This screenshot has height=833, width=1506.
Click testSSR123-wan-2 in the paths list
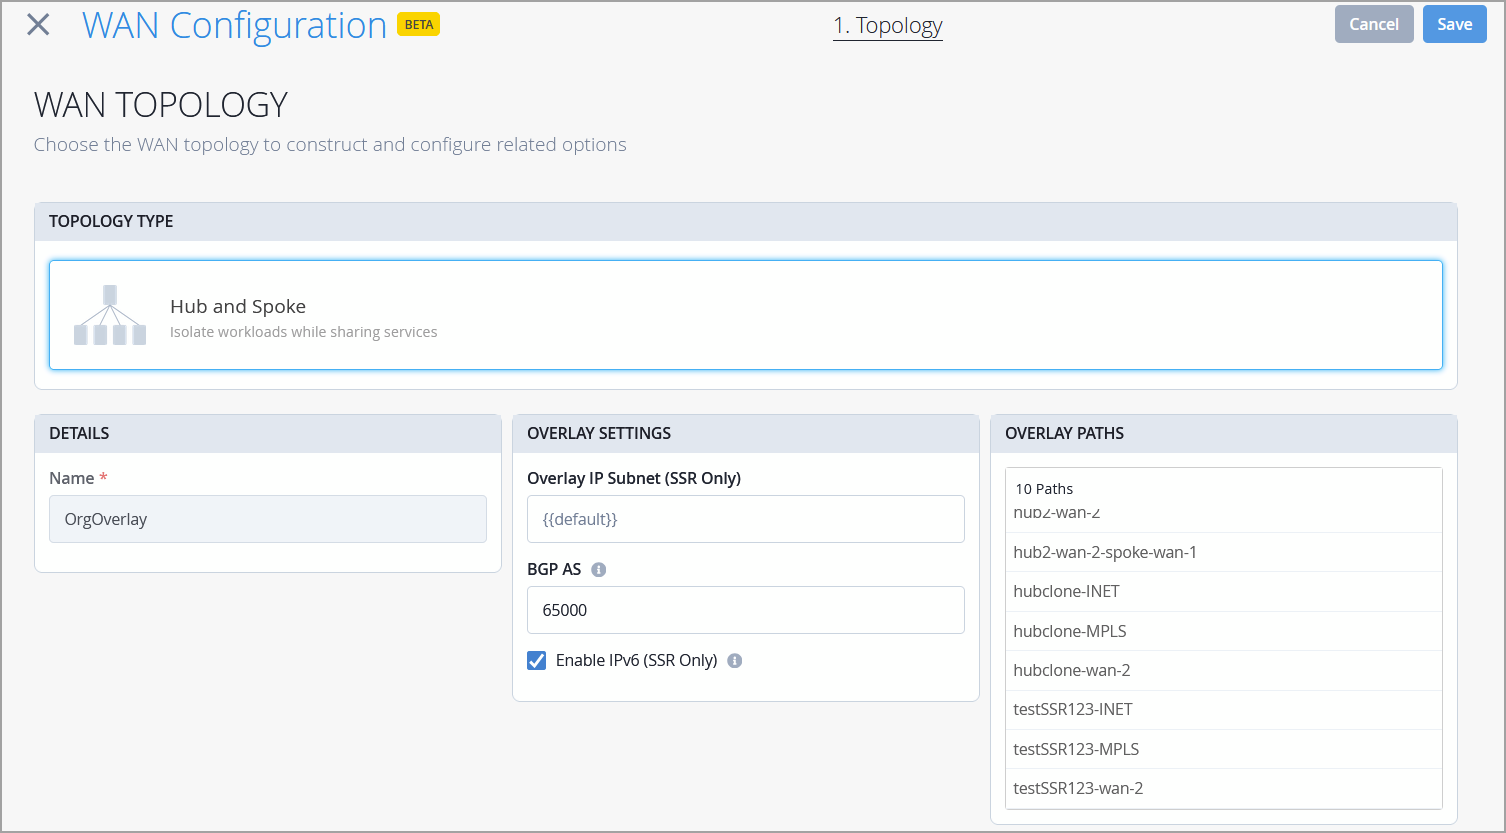point(1078,788)
